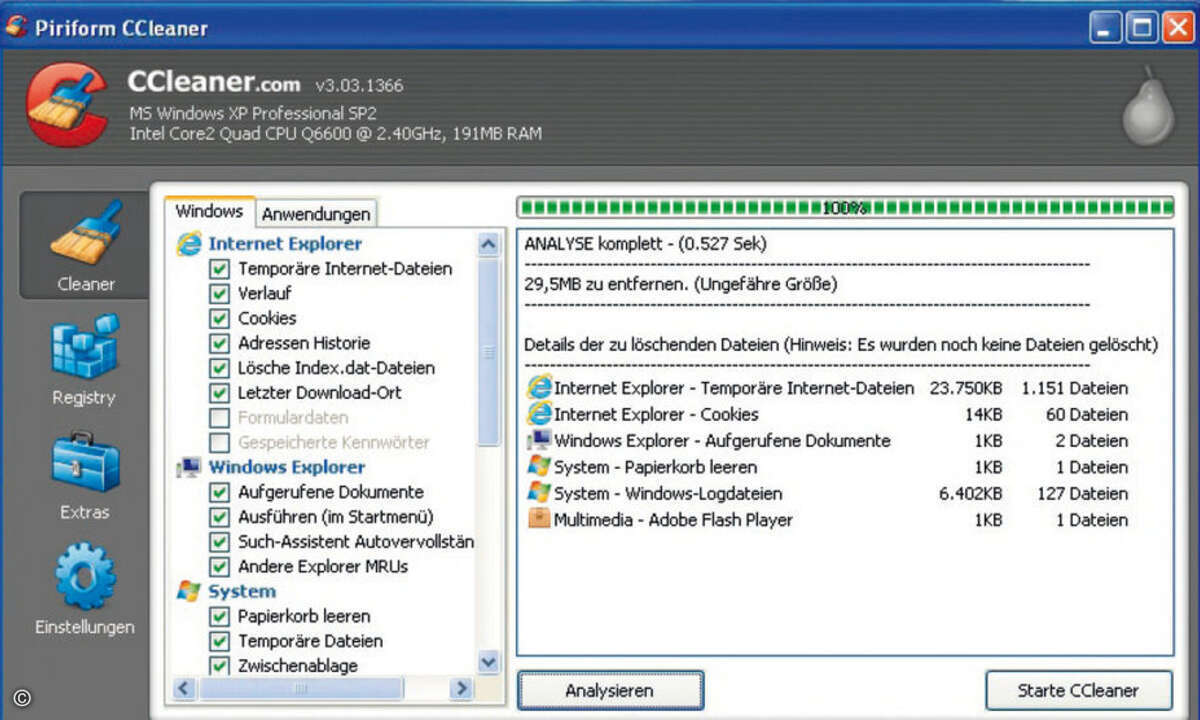Maximize the Piriform CCleaner window
Image resolution: width=1200 pixels, height=720 pixels.
coord(1140,27)
